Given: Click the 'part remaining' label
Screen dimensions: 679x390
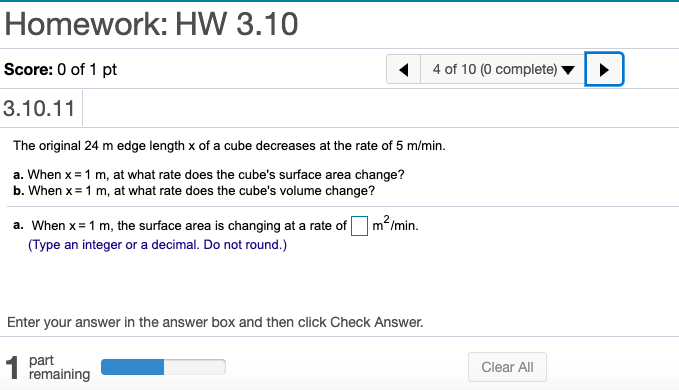Looking at the screenshot, I should tap(59, 367).
